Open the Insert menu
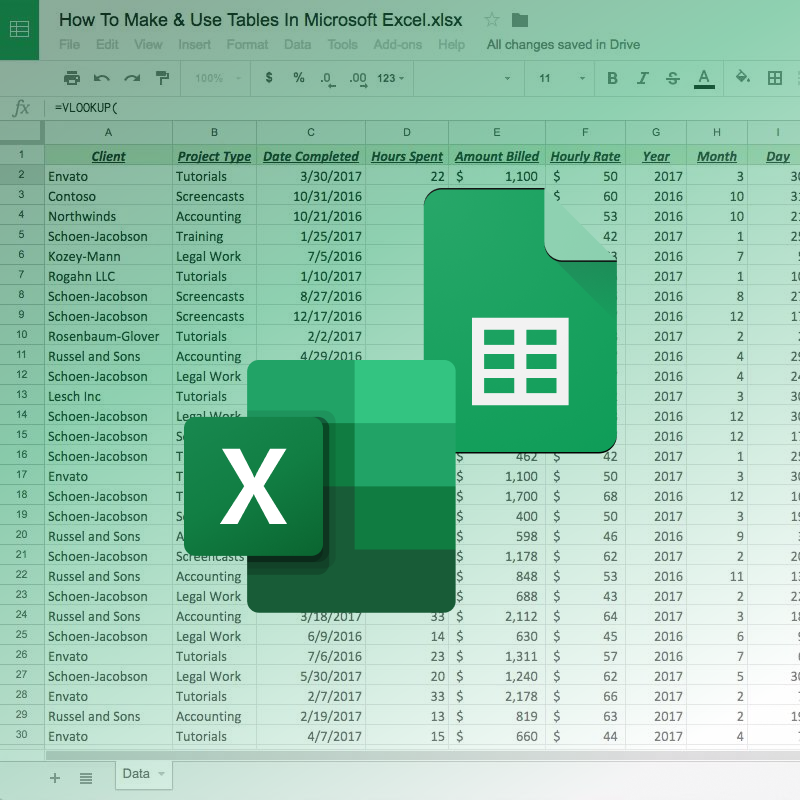The width and height of the screenshot is (800, 800). point(194,44)
